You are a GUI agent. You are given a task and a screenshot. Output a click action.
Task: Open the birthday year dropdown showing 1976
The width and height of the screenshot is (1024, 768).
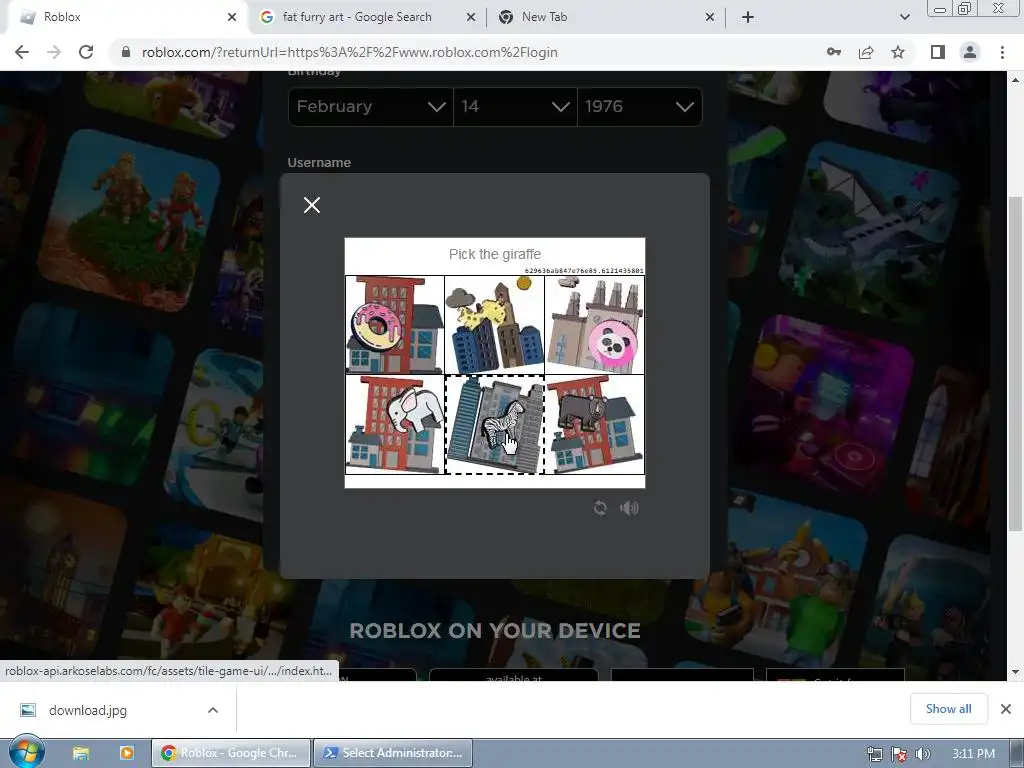[639, 106]
